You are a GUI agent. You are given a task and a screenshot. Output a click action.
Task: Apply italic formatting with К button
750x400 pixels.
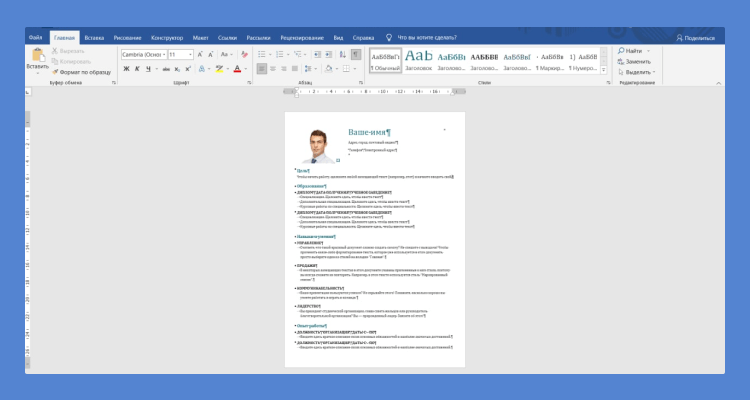tap(138, 69)
